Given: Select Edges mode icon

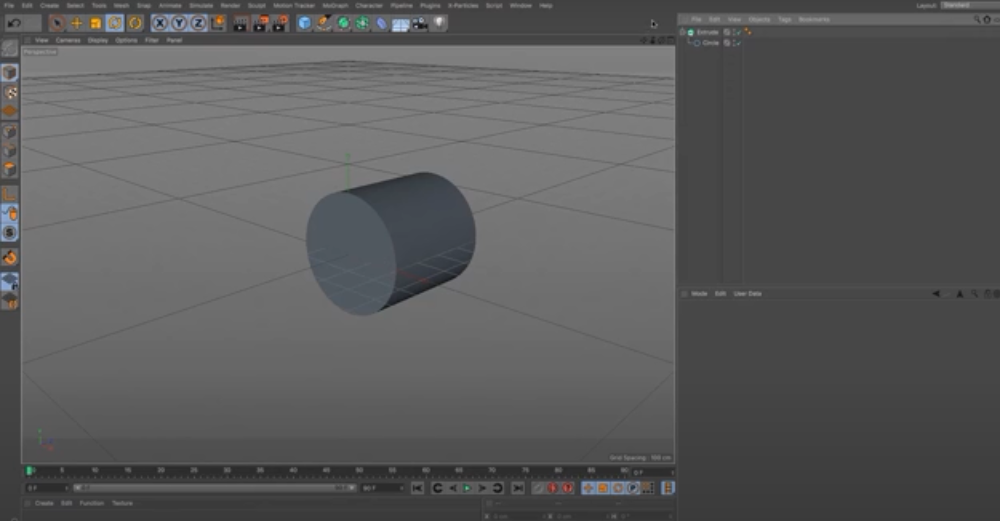Looking at the screenshot, I should [x=10, y=150].
